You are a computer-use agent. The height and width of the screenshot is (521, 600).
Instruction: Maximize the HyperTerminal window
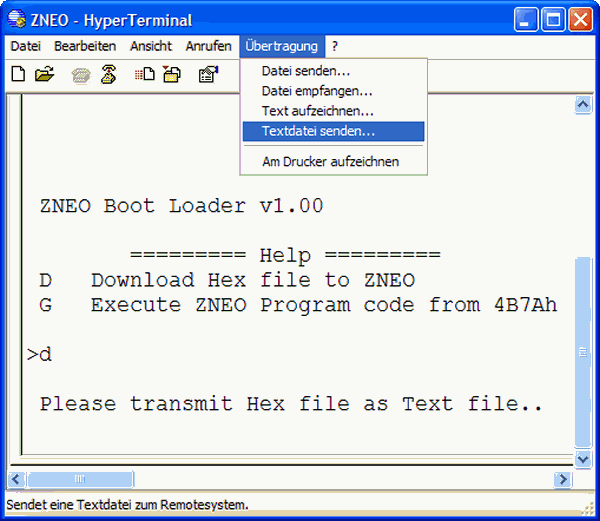553,19
